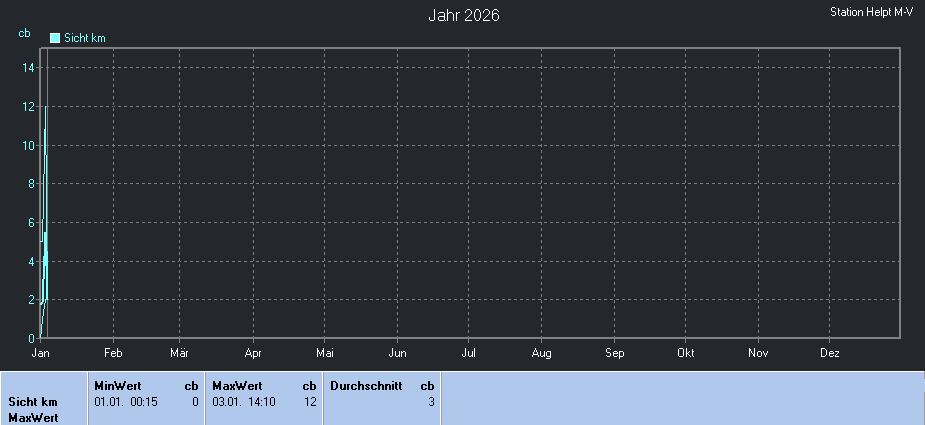This screenshot has width=925, height=425.
Task: Click the cyan Sicht km legend swatch
Action: (55, 38)
